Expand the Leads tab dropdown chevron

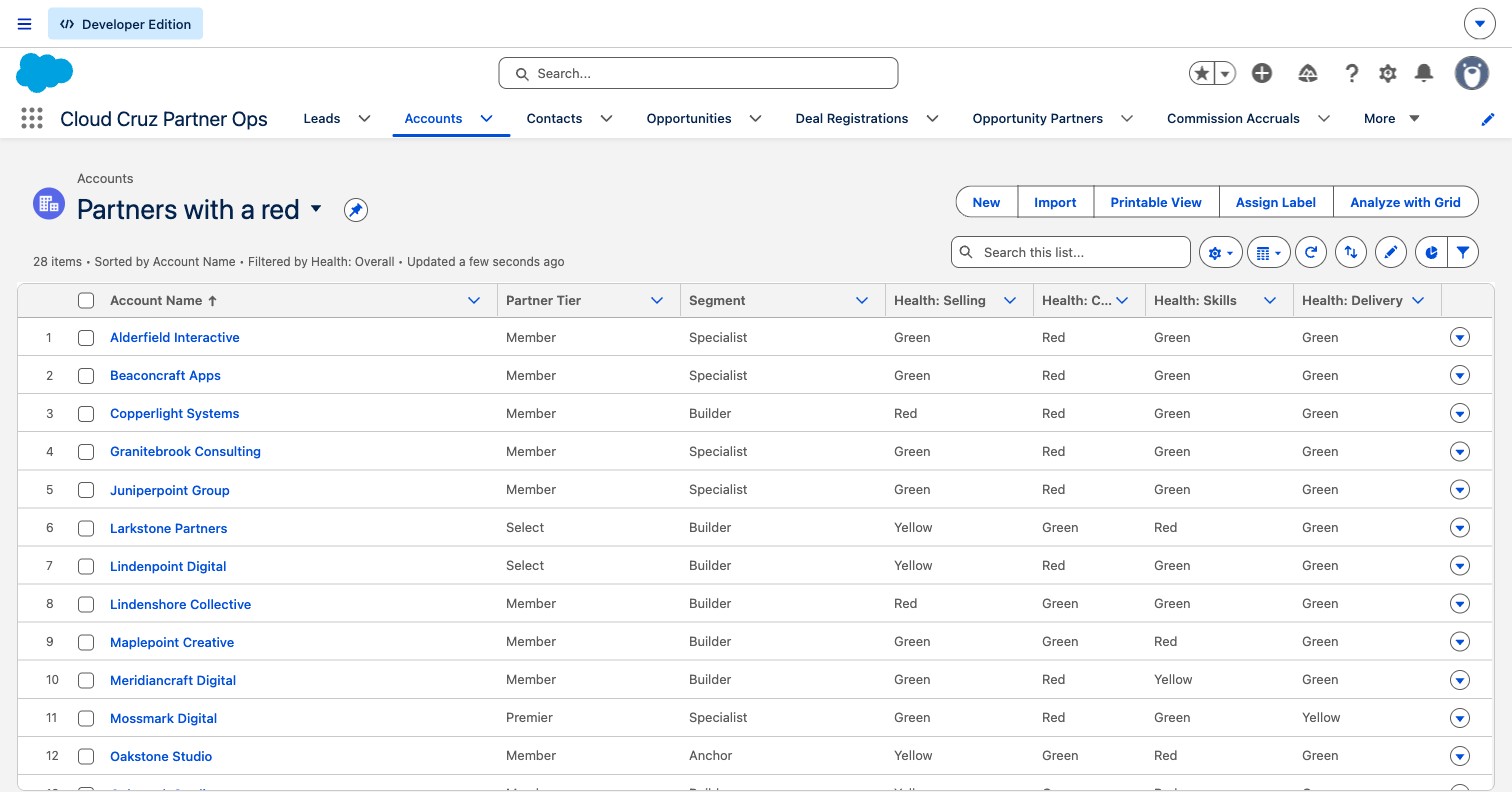[x=365, y=119]
